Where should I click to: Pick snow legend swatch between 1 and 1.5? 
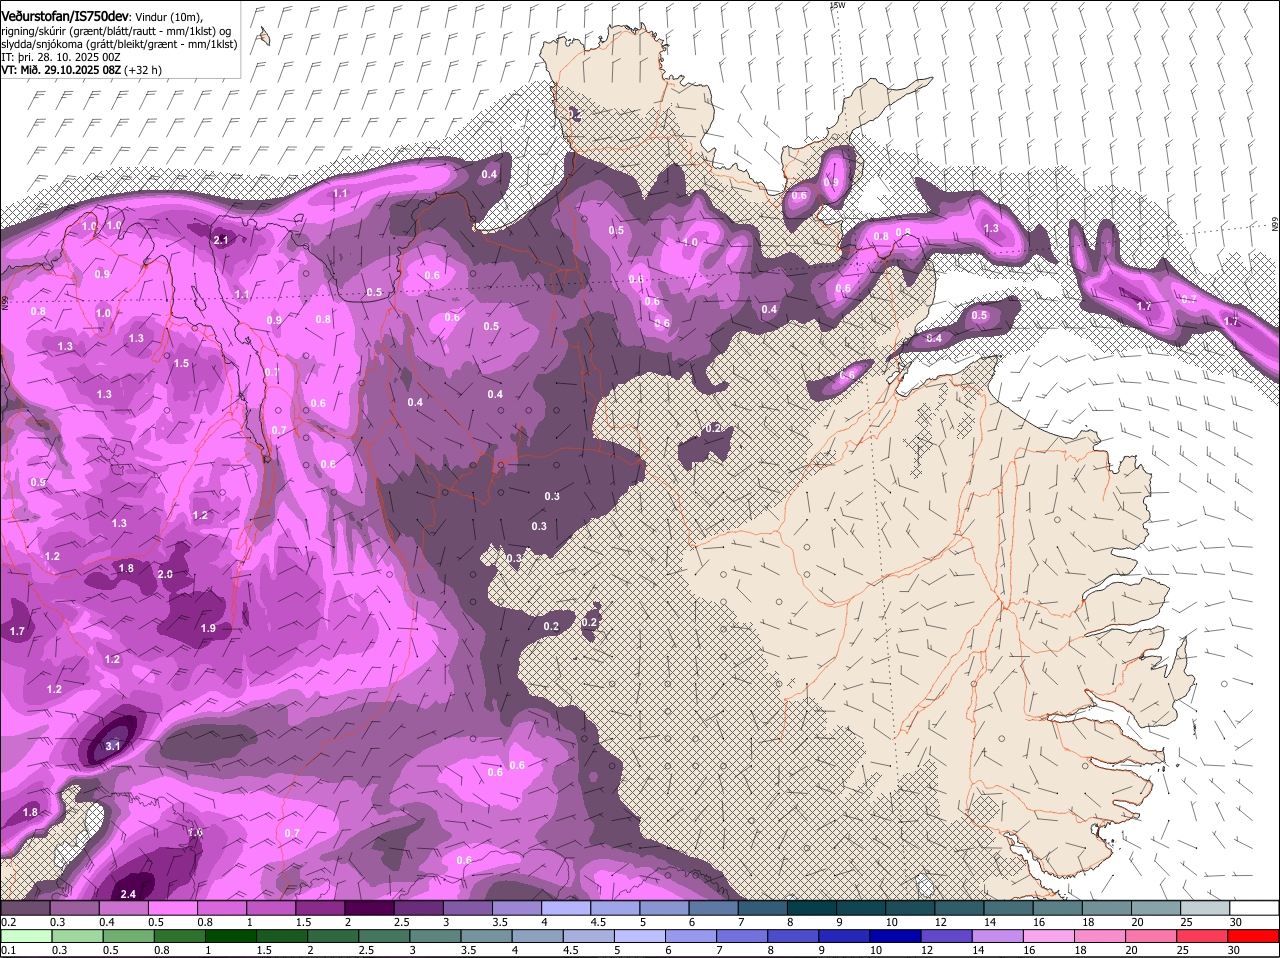(271, 908)
